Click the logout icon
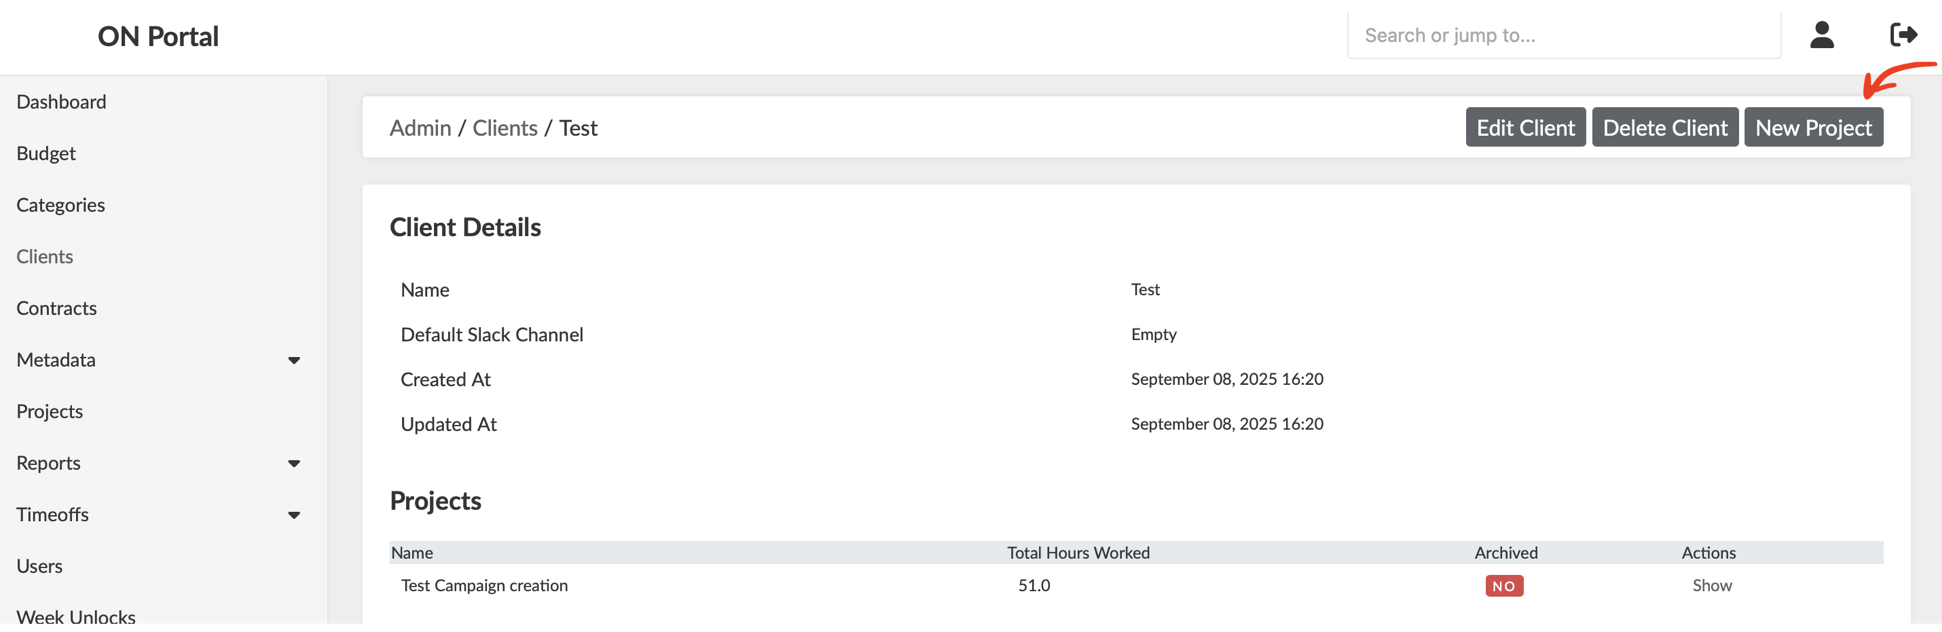The image size is (1942, 632). coord(1903,35)
